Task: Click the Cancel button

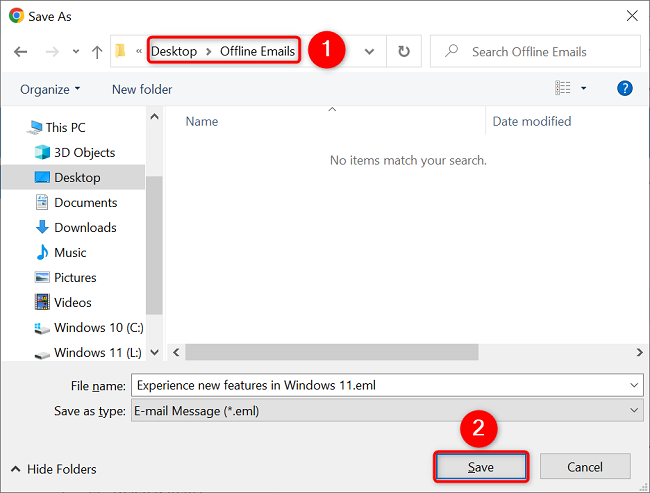Action: (585, 467)
